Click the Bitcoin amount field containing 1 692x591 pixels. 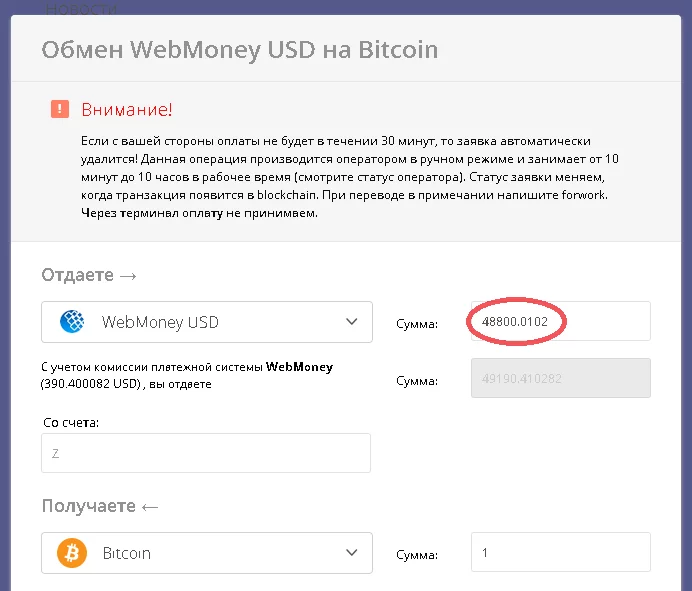(x=559, y=553)
